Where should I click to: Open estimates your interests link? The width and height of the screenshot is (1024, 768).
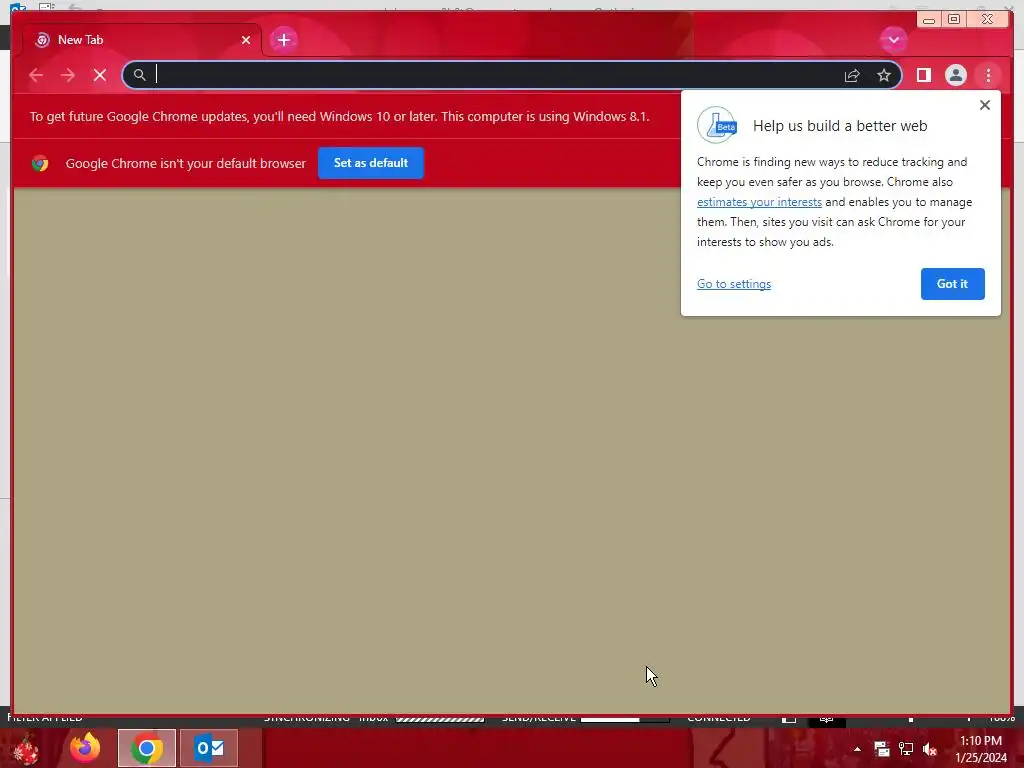(759, 202)
